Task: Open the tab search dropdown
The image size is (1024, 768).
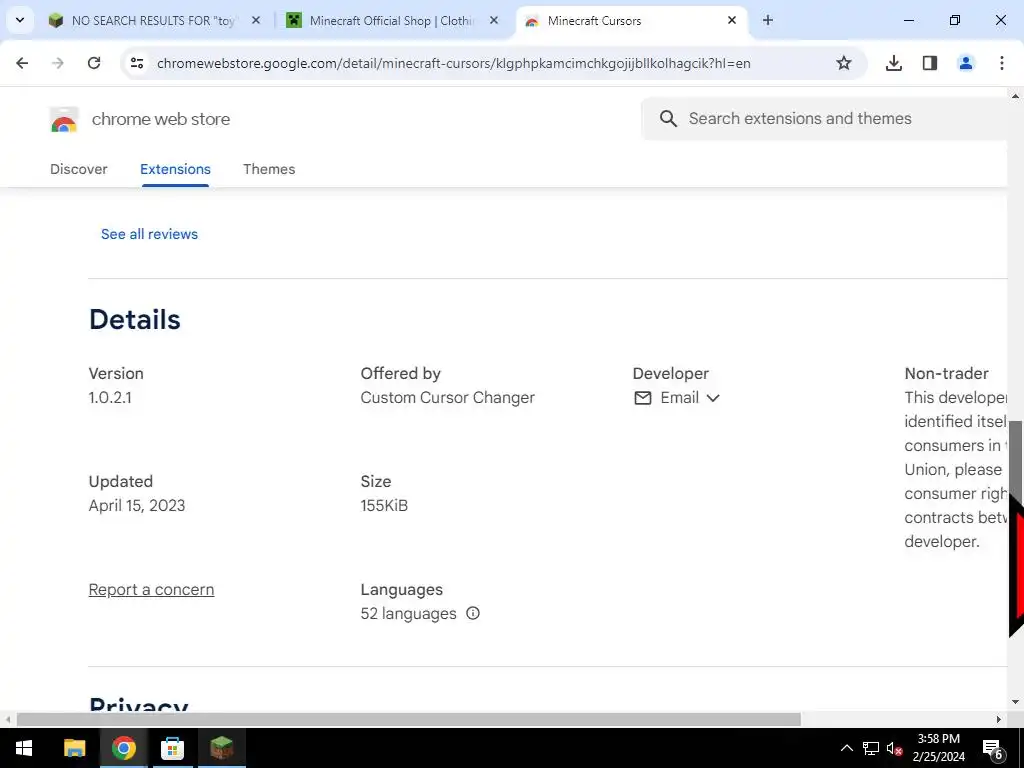Action: [x=20, y=20]
